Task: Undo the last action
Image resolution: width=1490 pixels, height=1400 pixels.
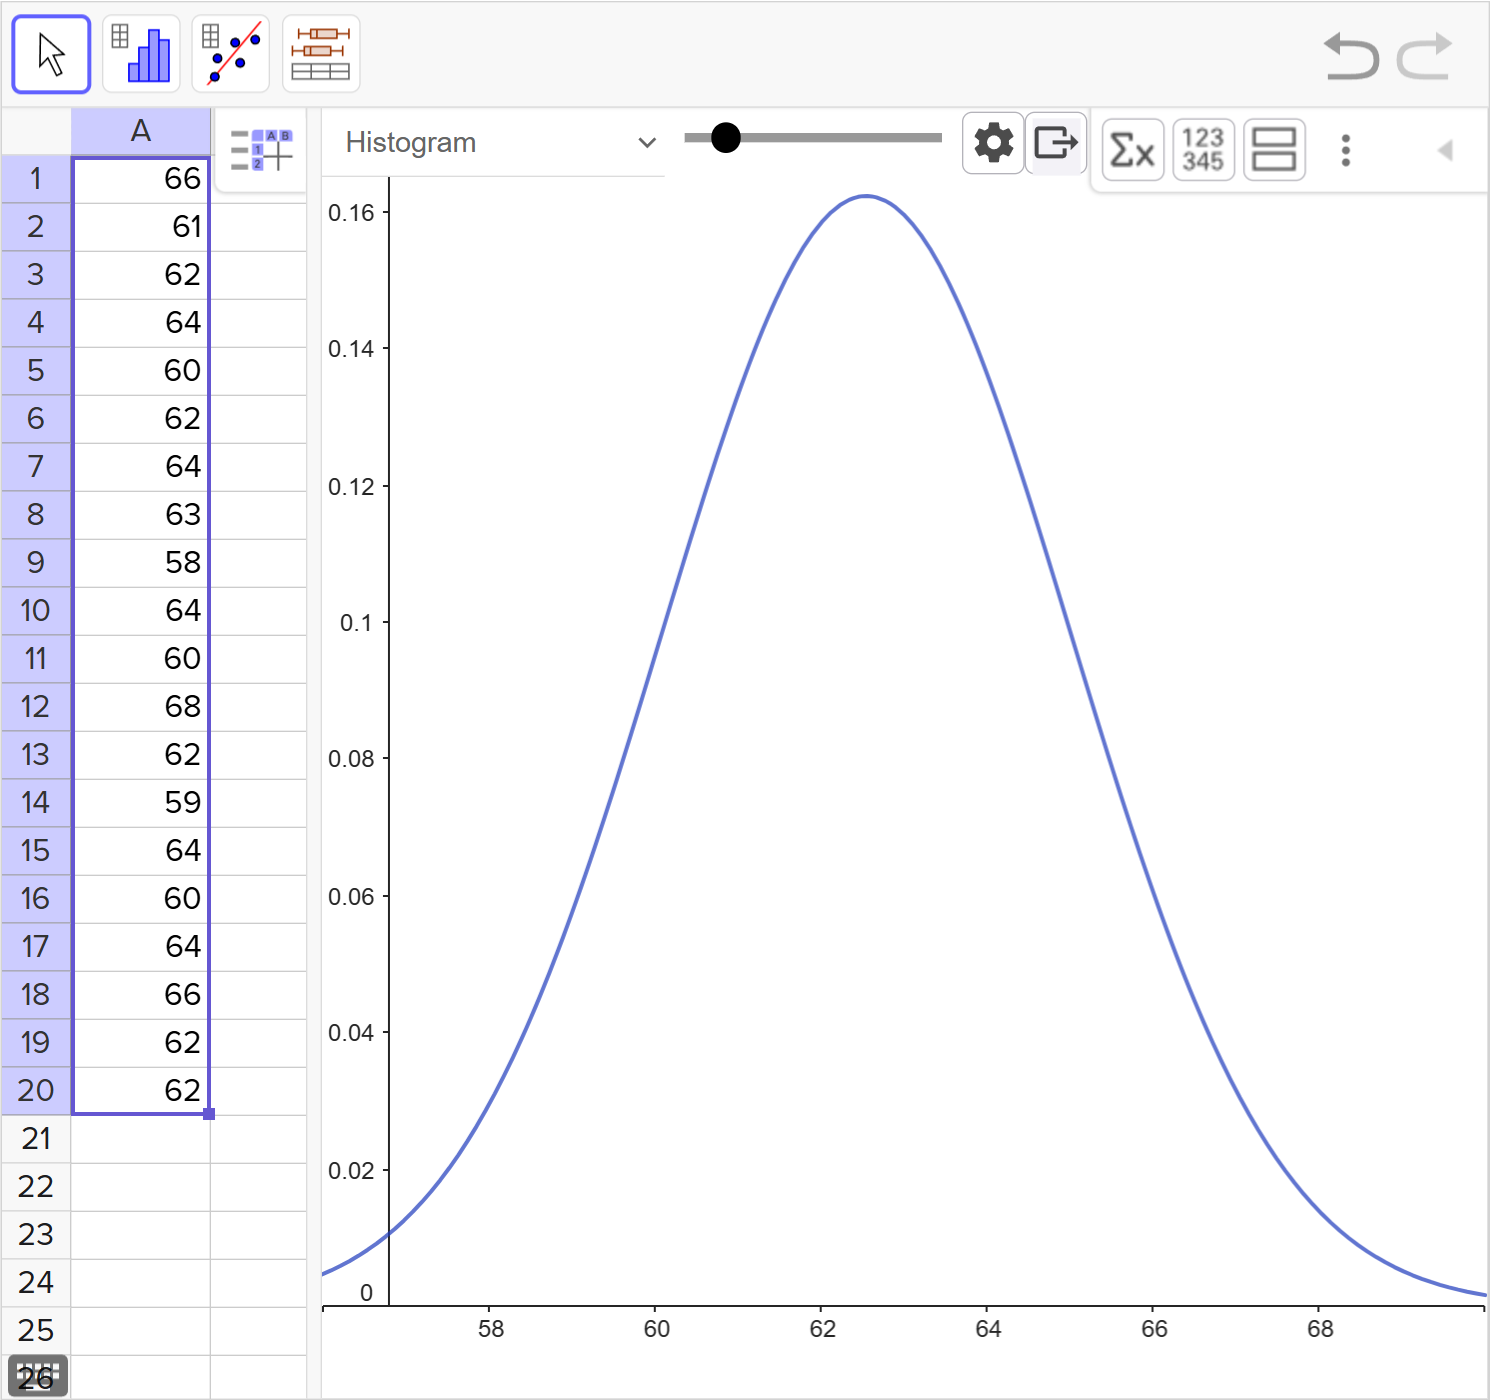Action: (1351, 56)
